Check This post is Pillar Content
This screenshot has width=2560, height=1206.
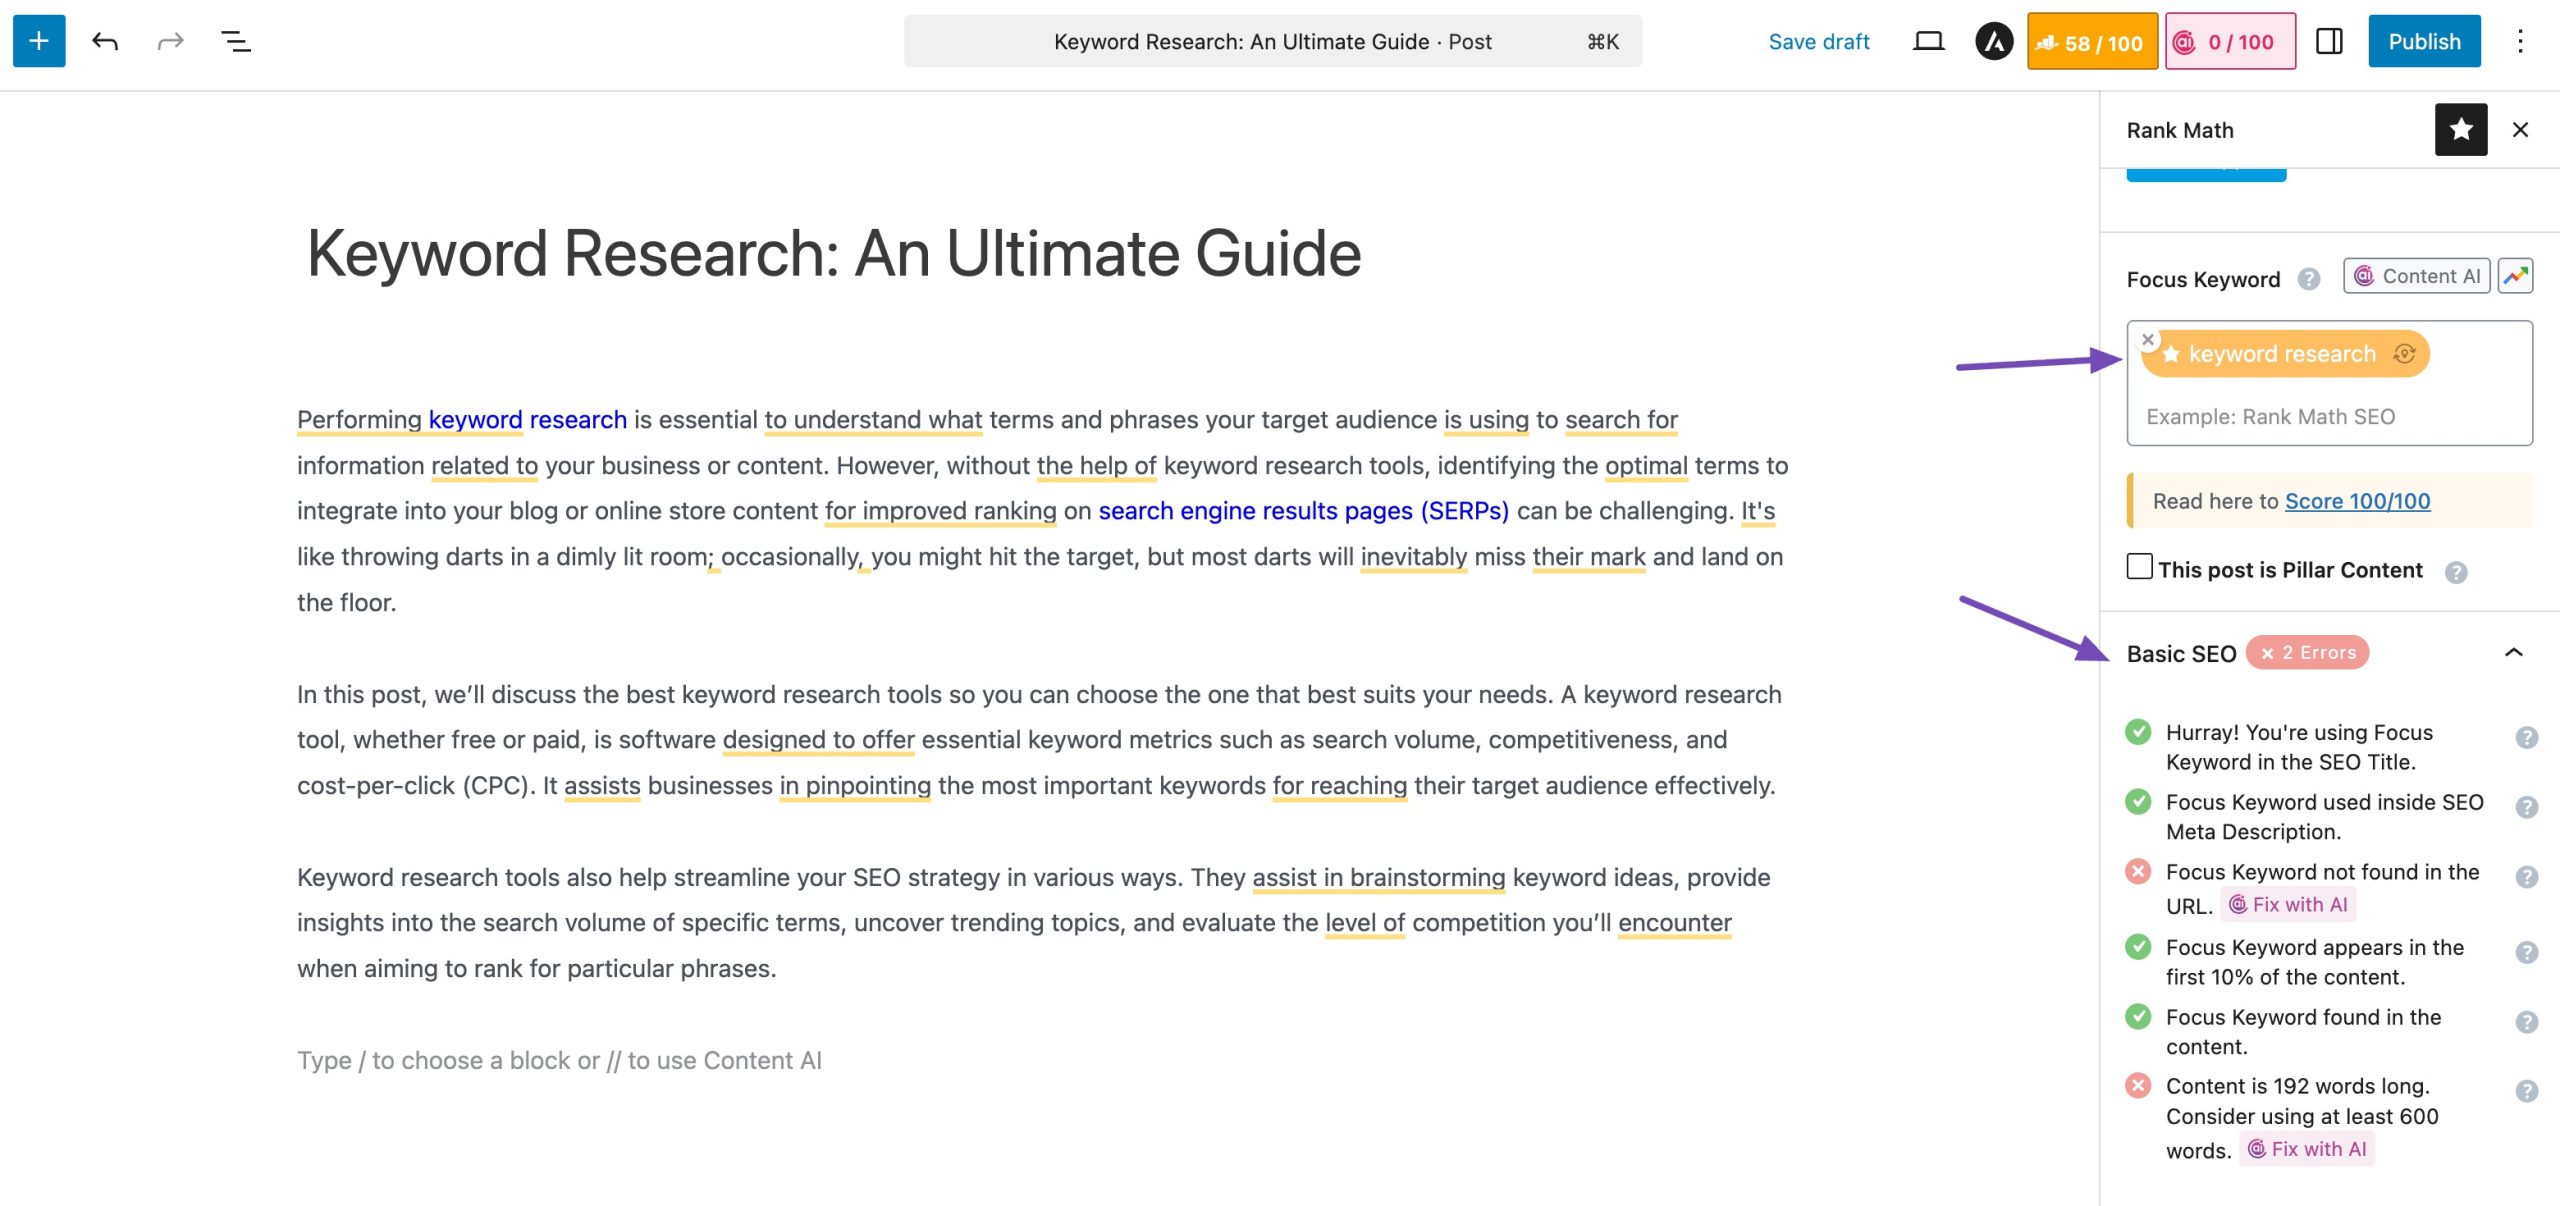(x=2139, y=566)
